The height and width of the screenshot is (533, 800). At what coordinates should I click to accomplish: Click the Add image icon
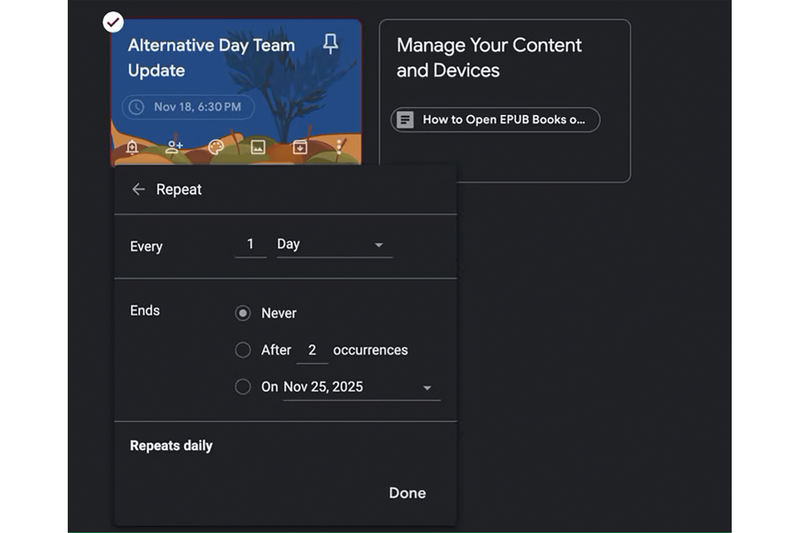[258, 148]
